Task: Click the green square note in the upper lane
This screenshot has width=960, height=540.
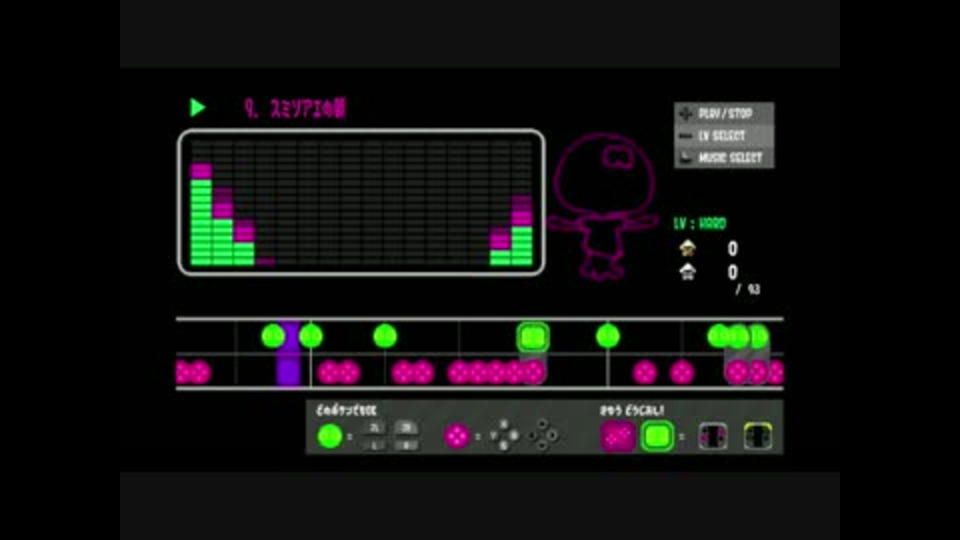Action: [533, 337]
